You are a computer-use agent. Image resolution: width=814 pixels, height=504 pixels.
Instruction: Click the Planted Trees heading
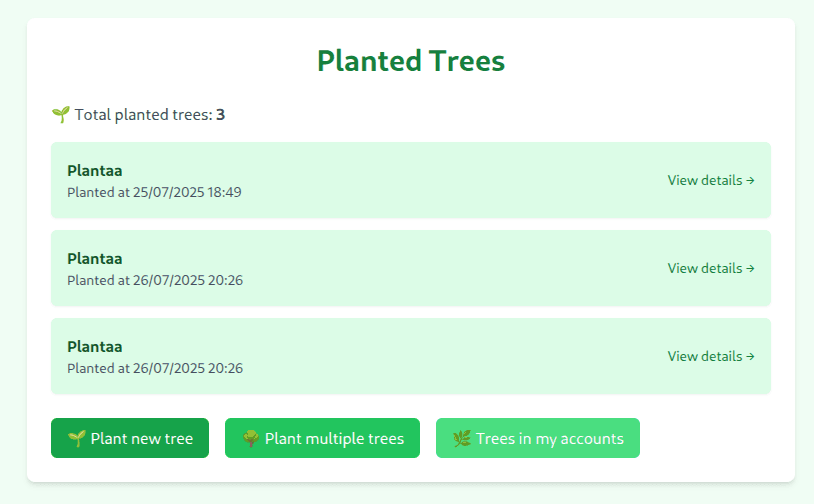[411, 61]
